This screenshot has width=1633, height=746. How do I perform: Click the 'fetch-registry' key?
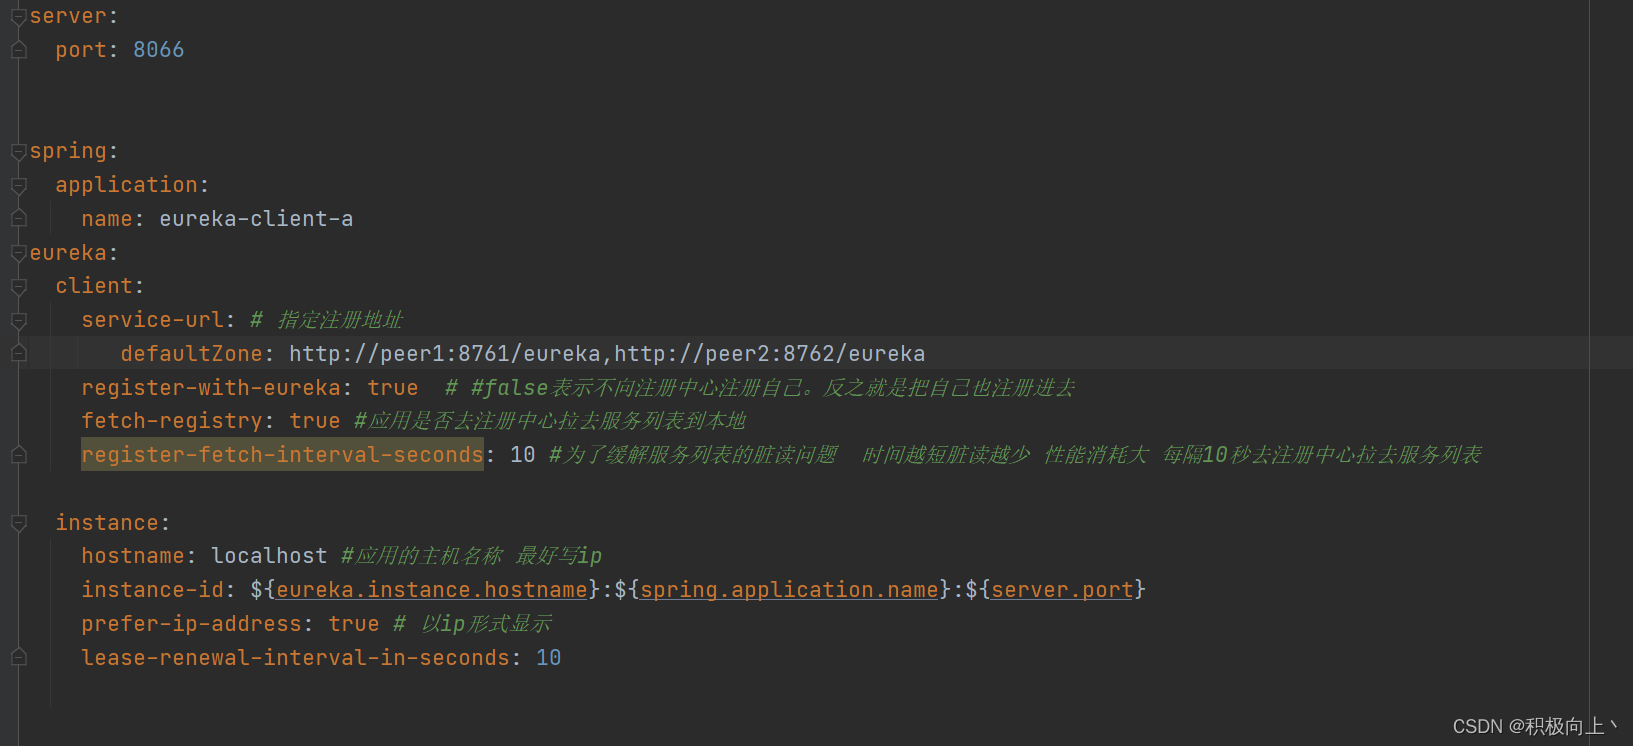point(172,421)
